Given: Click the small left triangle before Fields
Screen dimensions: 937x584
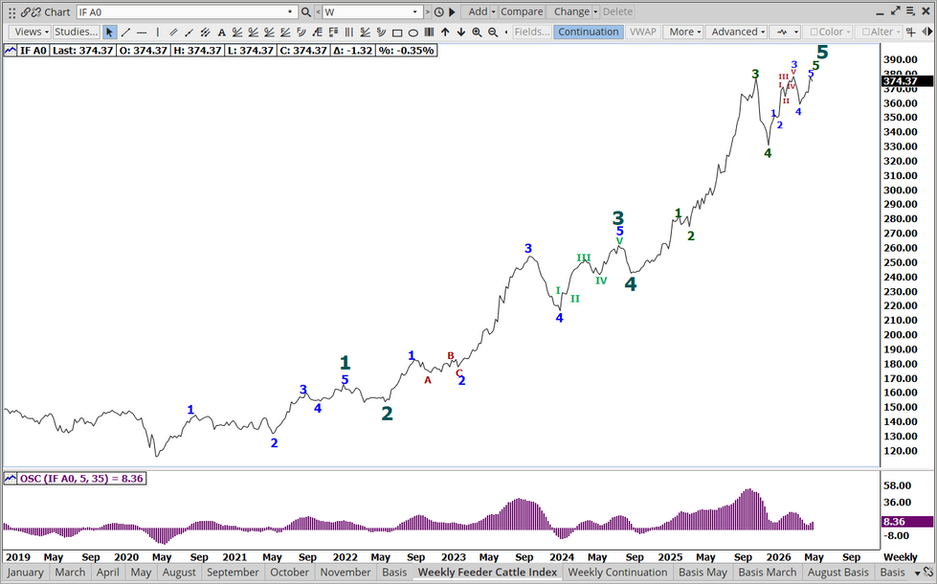Looking at the screenshot, I should click(x=507, y=32).
